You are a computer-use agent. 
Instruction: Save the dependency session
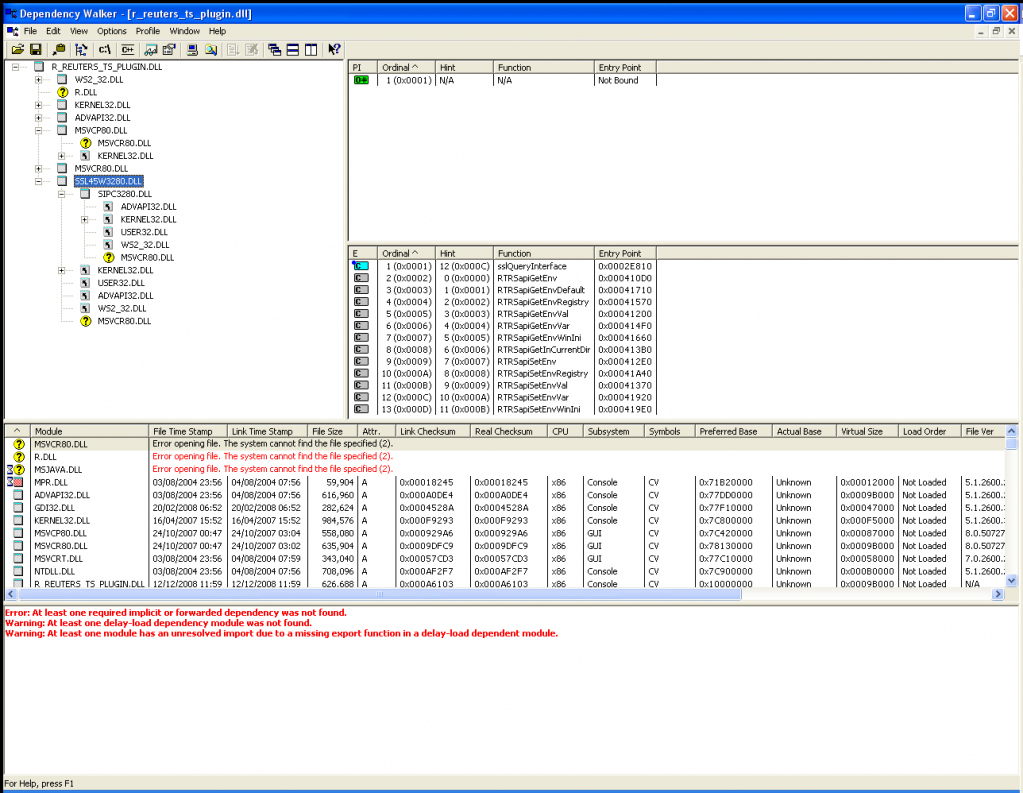[x=37, y=49]
